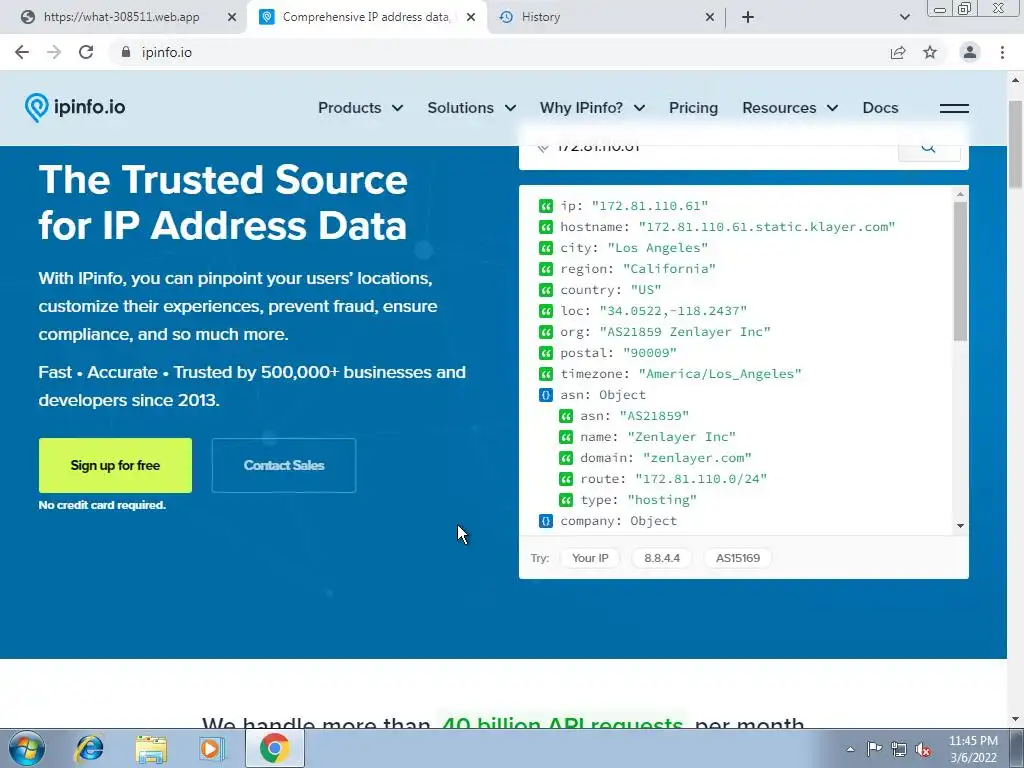Open Windows Explorer from the taskbar
1024x768 pixels.
coord(151,748)
